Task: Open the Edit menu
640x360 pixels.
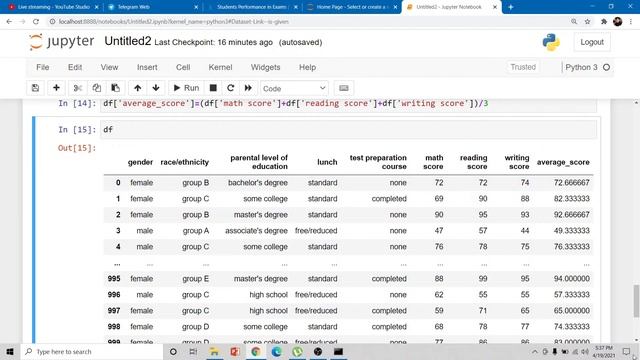Action: click(75, 67)
